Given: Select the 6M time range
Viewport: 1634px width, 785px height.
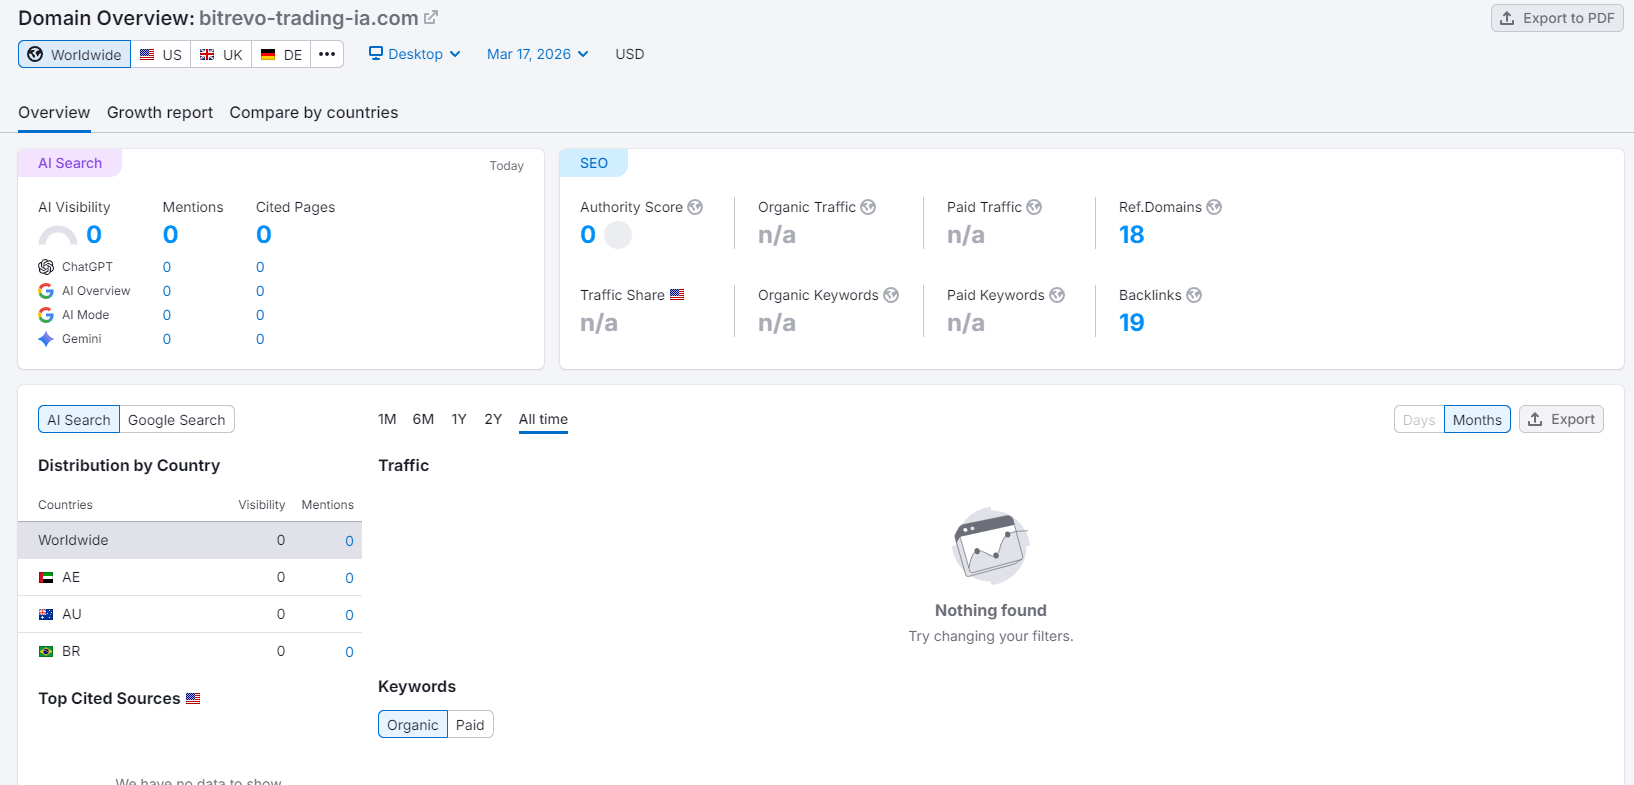Looking at the screenshot, I should pyautogui.click(x=423, y=419).
